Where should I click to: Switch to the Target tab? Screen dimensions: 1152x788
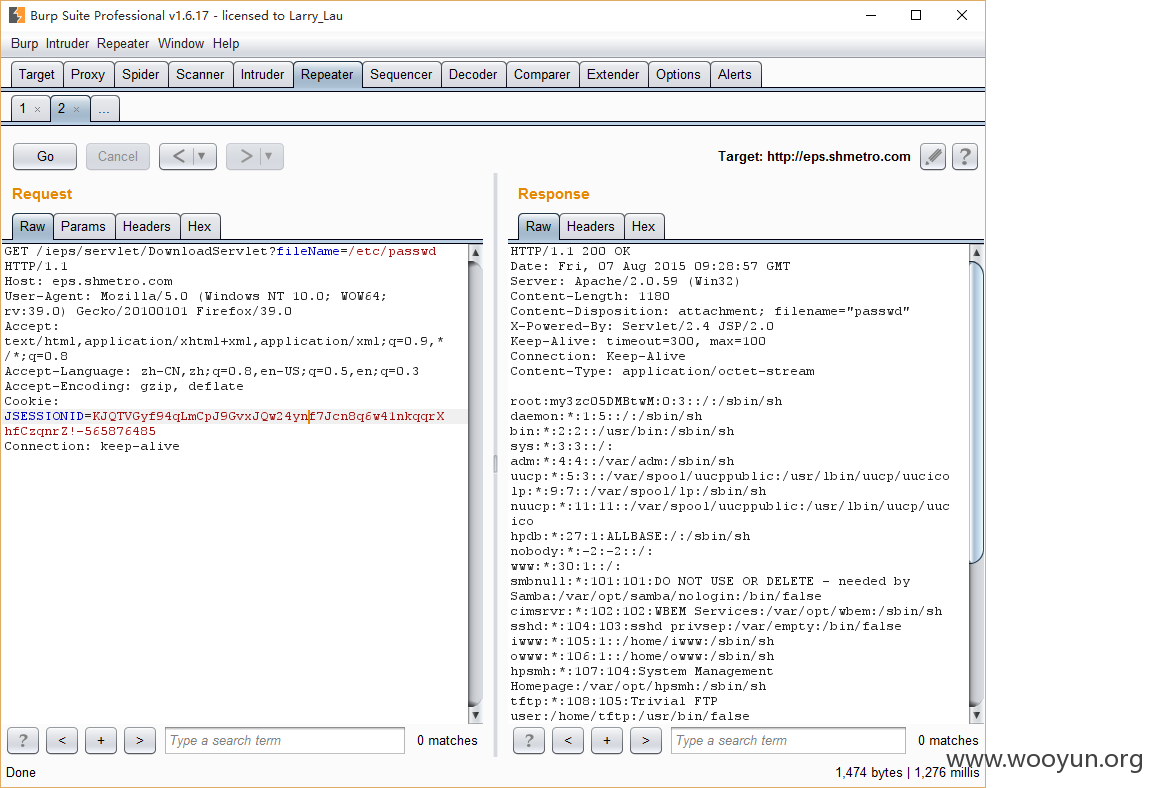coord(37,74)
